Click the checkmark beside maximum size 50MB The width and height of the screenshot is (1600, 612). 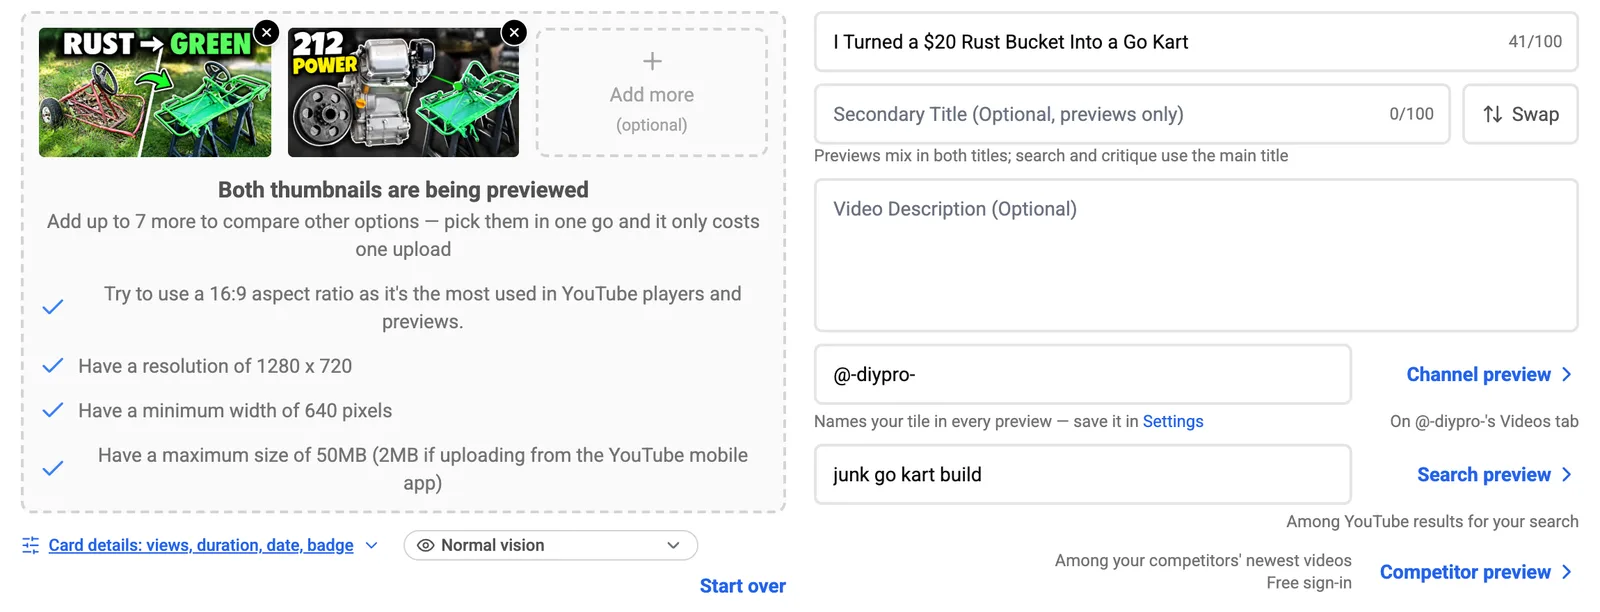(x=53, y=468)
